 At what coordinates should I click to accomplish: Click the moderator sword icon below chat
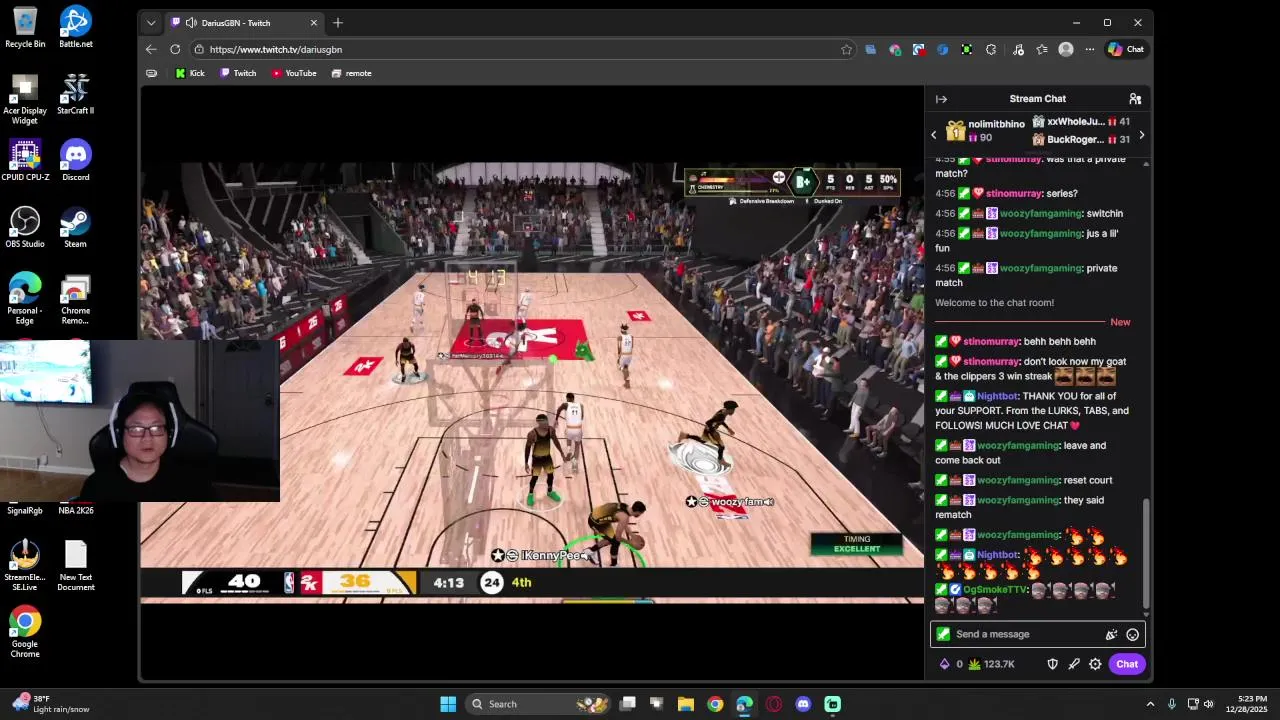tap(1074, 664)
